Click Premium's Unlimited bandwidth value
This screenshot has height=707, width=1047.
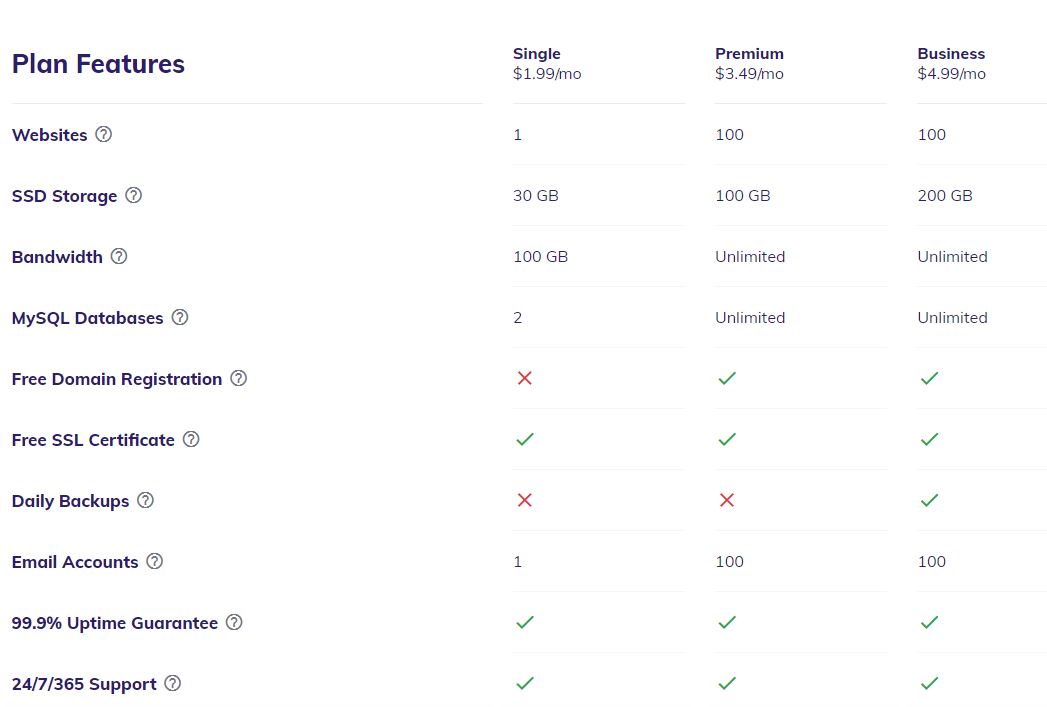pyautogui.click(x=750, y=257)
